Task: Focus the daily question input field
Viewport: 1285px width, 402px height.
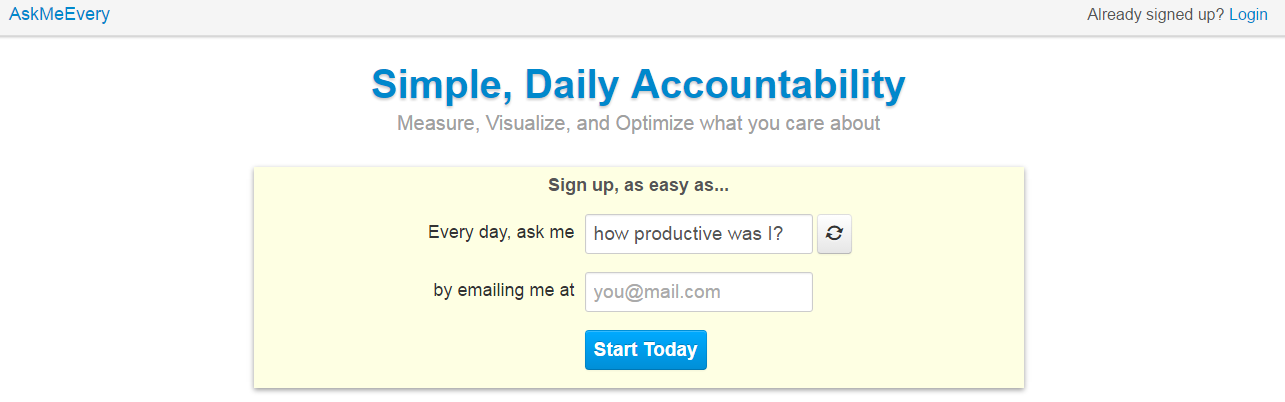Action: [699, 234]
